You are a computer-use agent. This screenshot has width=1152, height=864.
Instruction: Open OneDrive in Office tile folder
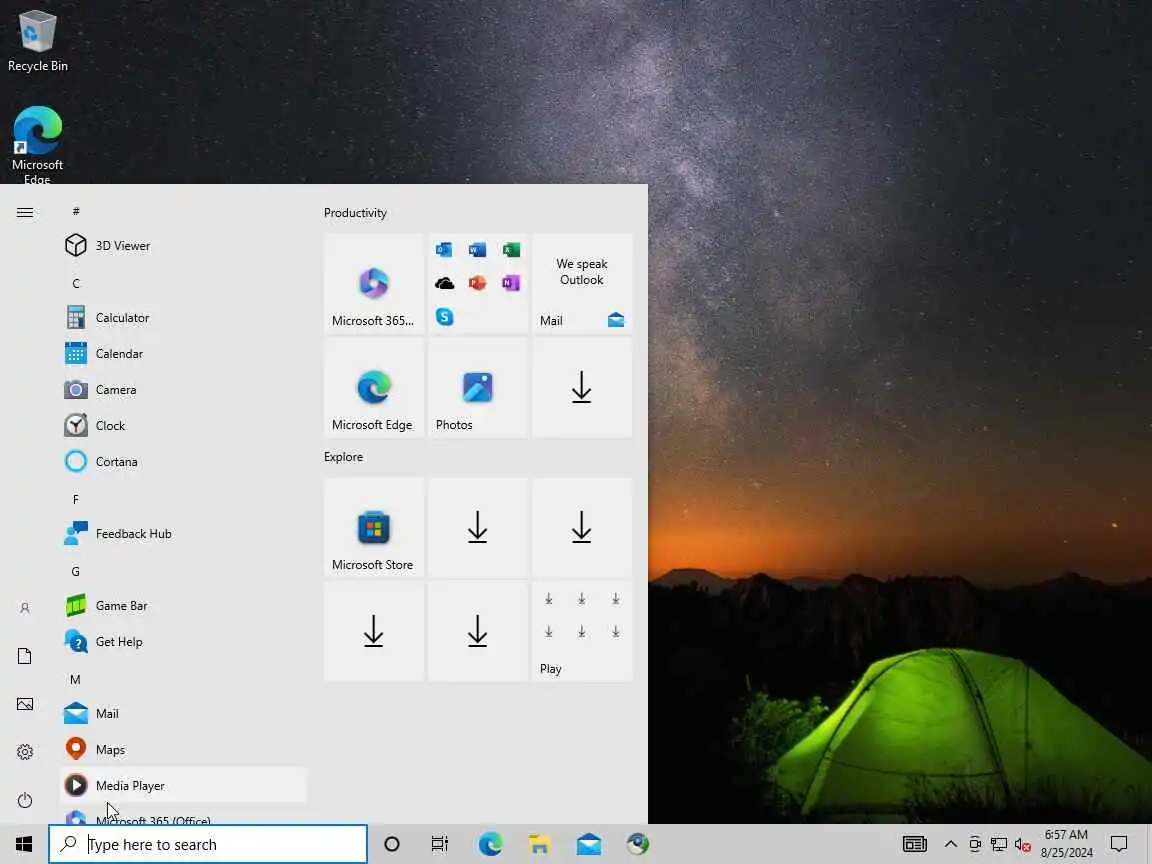click(444, 283)
